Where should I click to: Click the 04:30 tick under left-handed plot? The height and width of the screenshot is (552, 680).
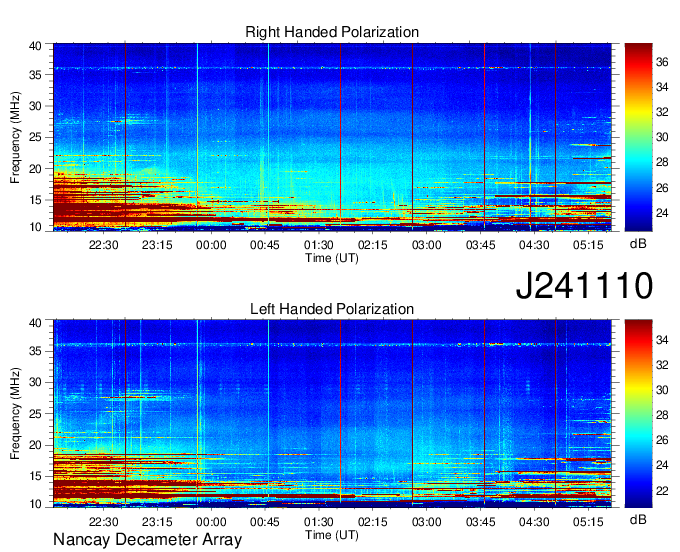coord(534,522)
